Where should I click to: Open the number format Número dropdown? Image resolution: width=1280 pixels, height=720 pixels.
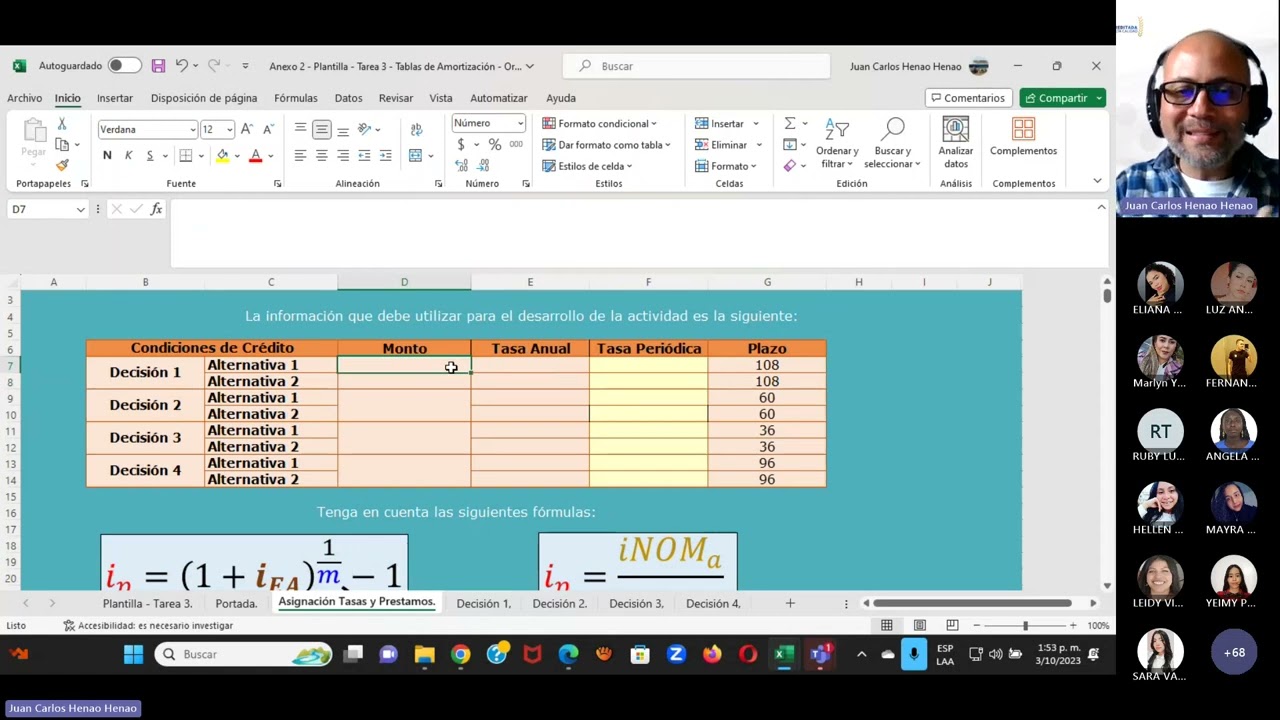(520, 123)
